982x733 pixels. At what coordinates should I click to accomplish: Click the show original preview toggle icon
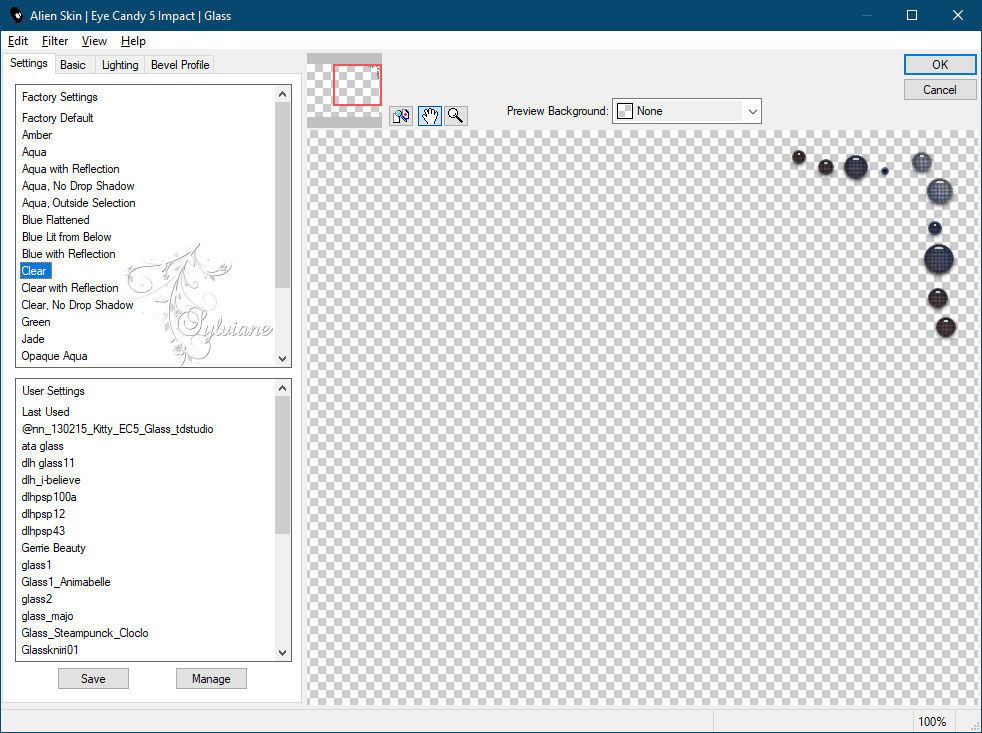coord(401,116)
